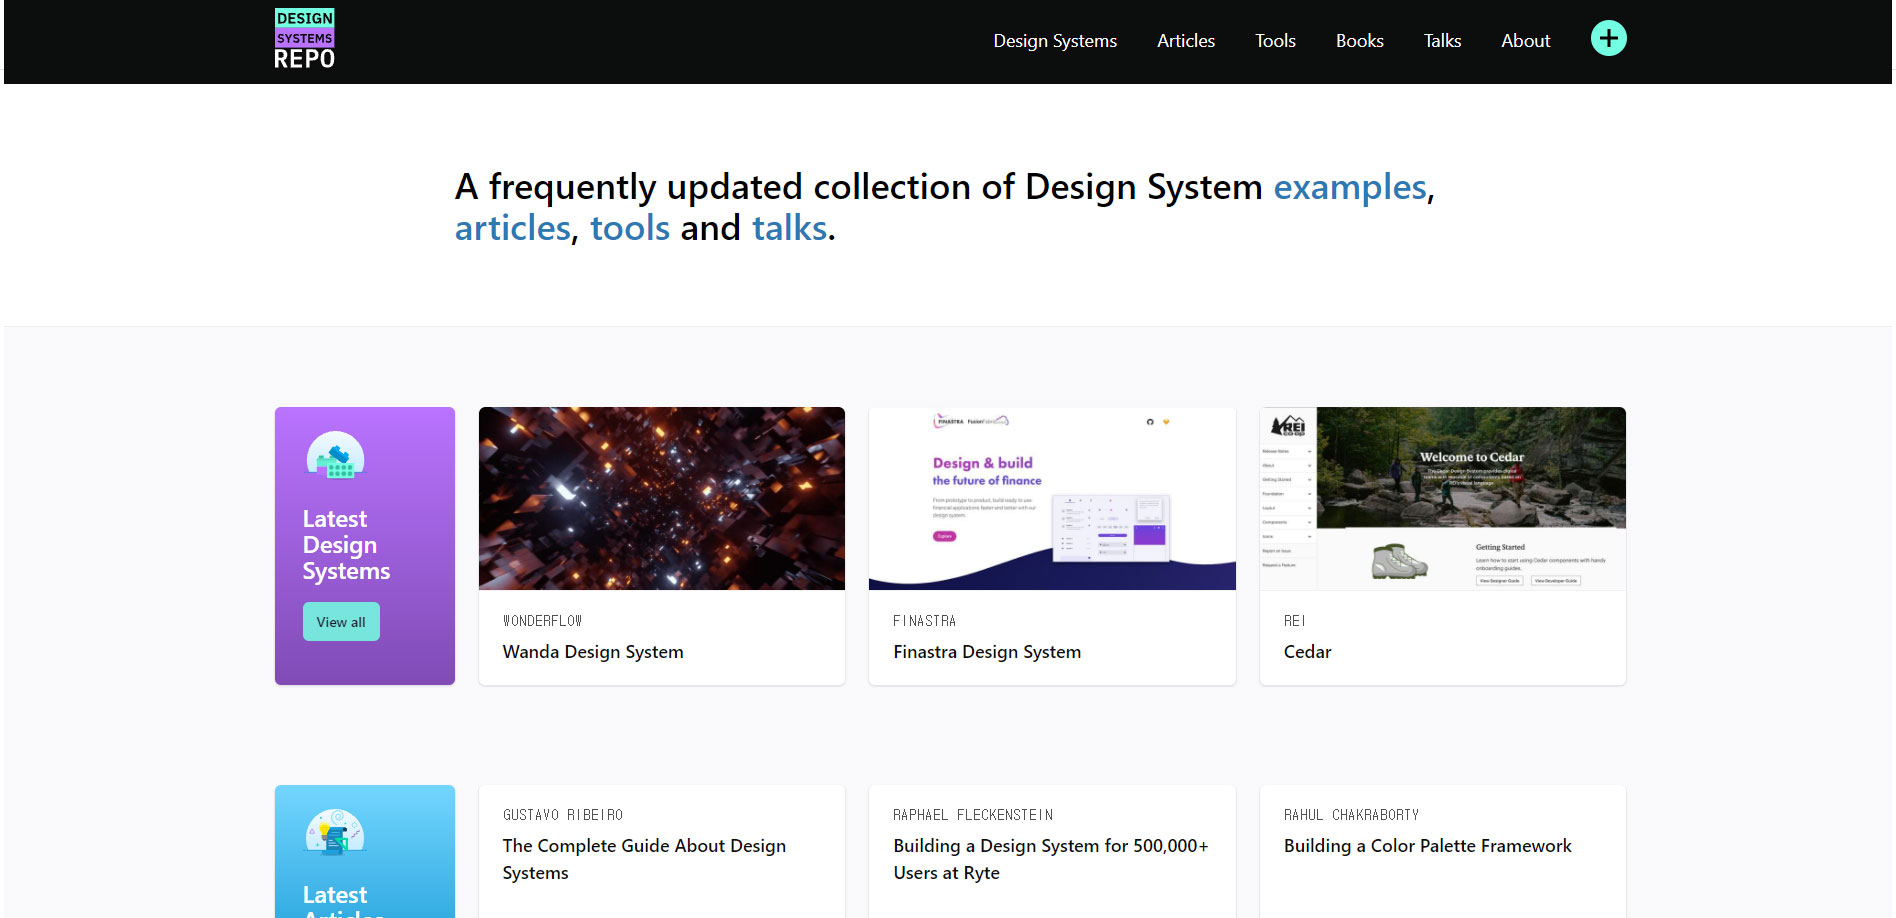Click the REI label text

1294,621
